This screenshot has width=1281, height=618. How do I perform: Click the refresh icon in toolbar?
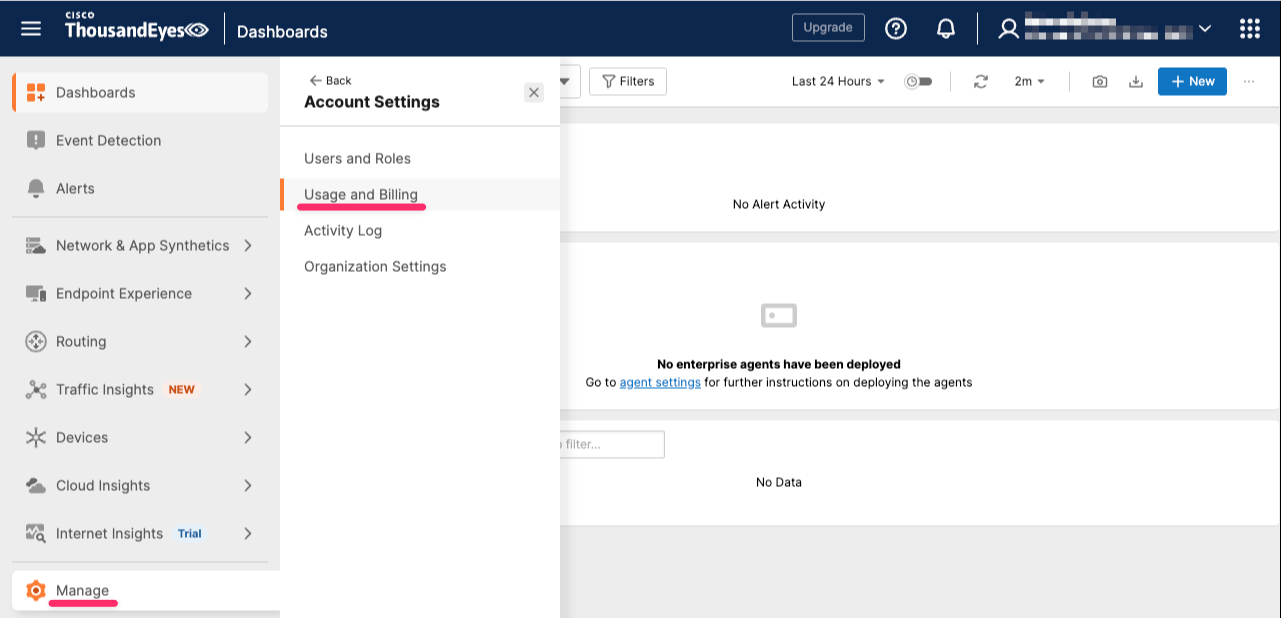(981, 82)
